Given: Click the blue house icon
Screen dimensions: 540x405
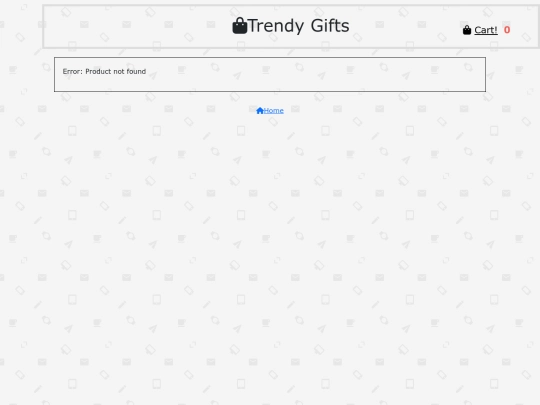Looking at the screenshot, I should coord(260,110).
